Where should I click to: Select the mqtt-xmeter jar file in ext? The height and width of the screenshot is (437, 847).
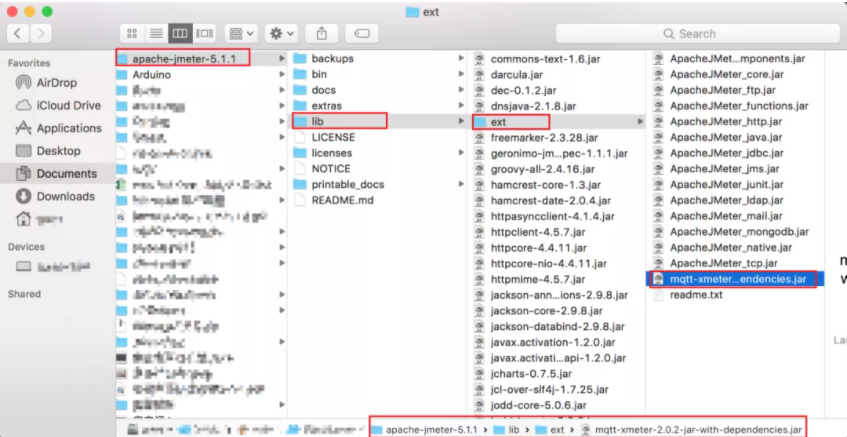pyautogui.click(x=737, y=279)
